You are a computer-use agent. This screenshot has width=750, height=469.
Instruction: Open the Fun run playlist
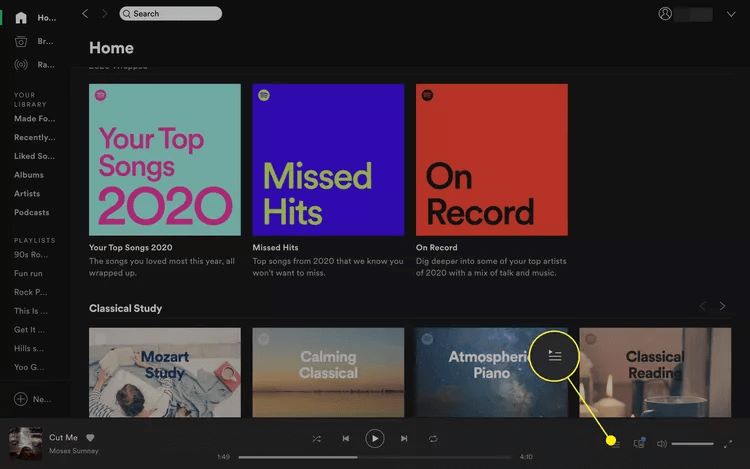[x=28, y=273]
